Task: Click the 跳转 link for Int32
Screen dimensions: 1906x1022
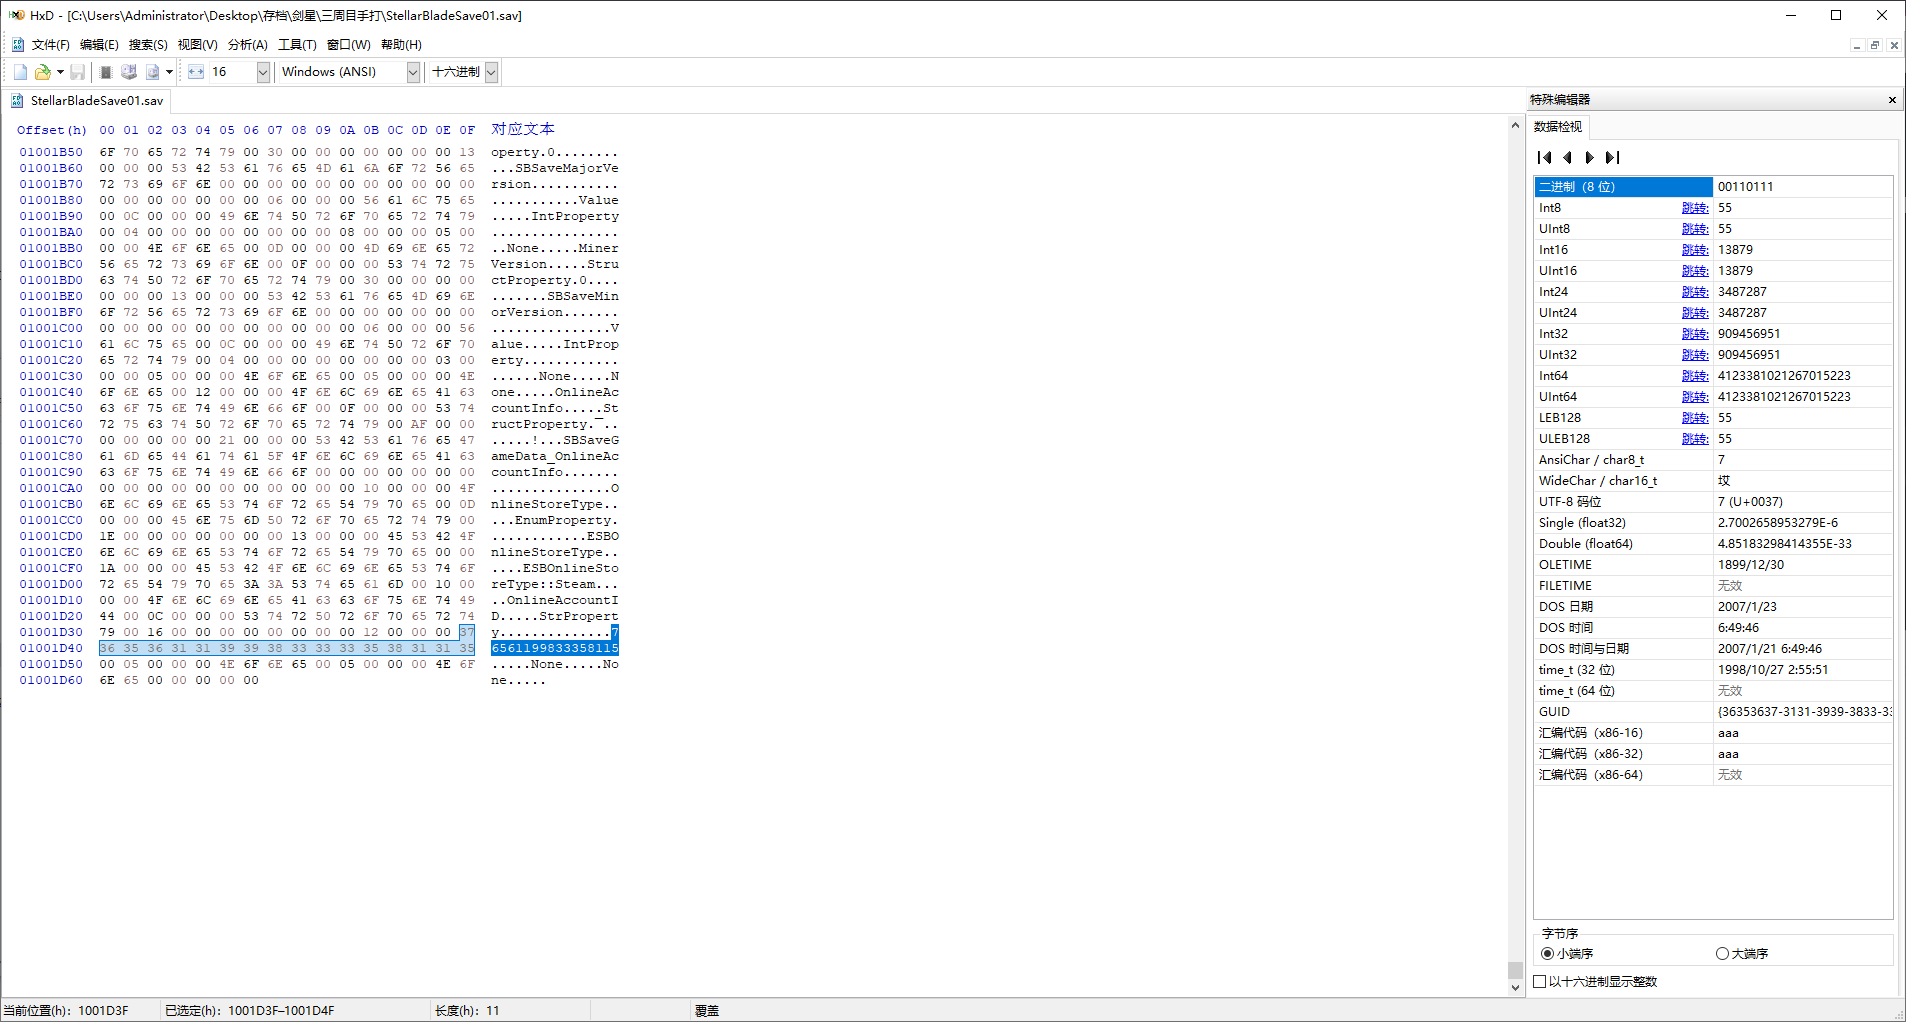Action: pyautogui.click(x=1694, y=334)
